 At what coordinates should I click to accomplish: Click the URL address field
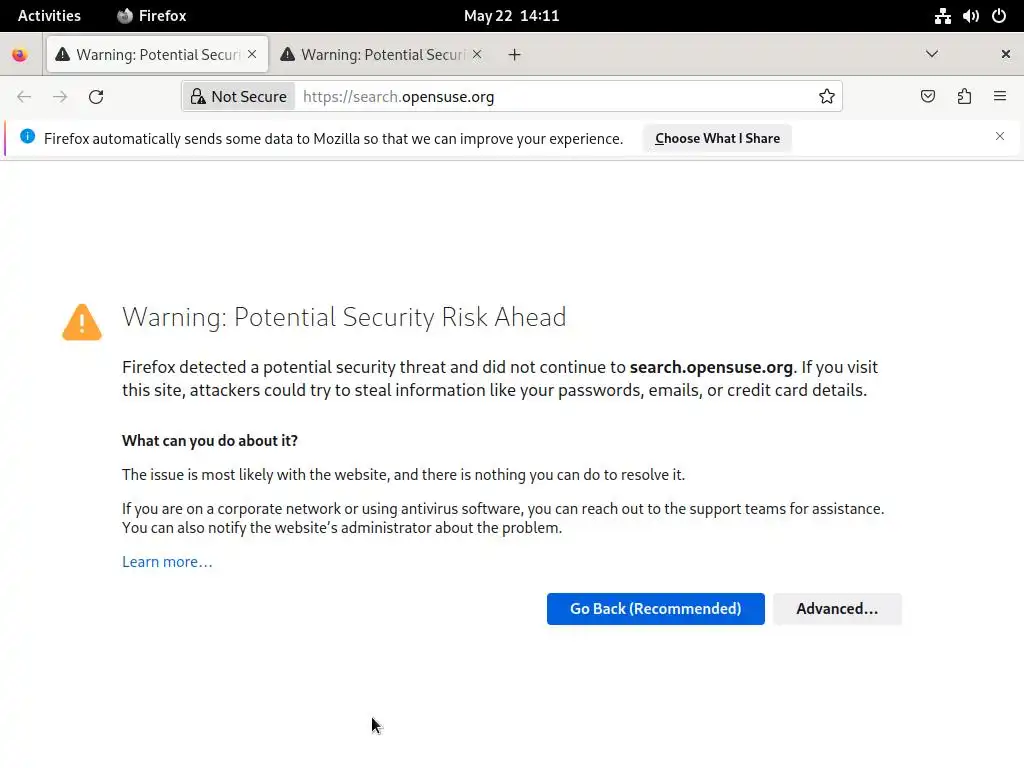pyautogui.click(x=550, y=97)
